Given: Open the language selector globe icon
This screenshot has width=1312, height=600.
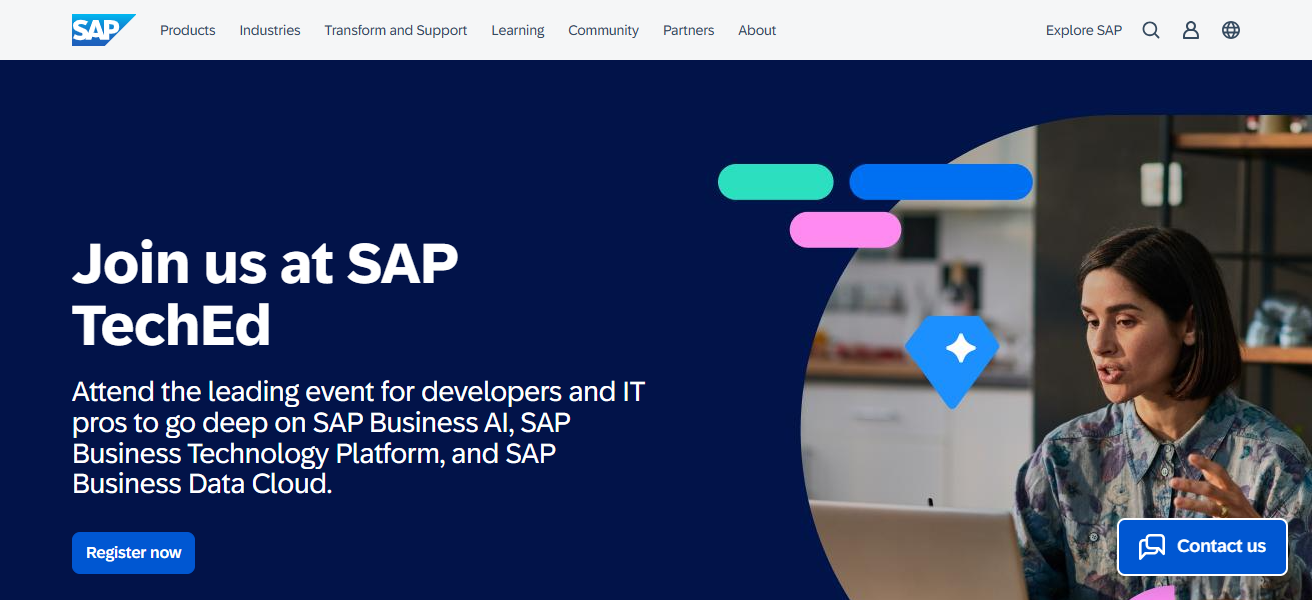Looking at the screenshot, I should pyautogui.click(x=1230, y=30).
